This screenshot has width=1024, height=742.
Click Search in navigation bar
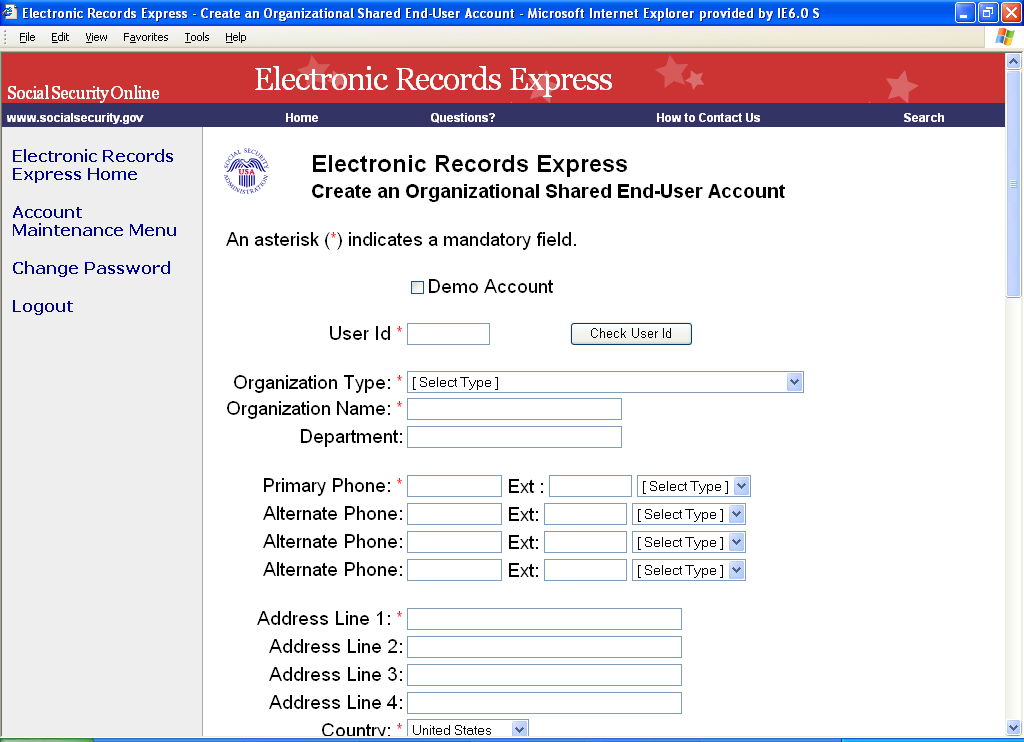(x=923, y=118)
